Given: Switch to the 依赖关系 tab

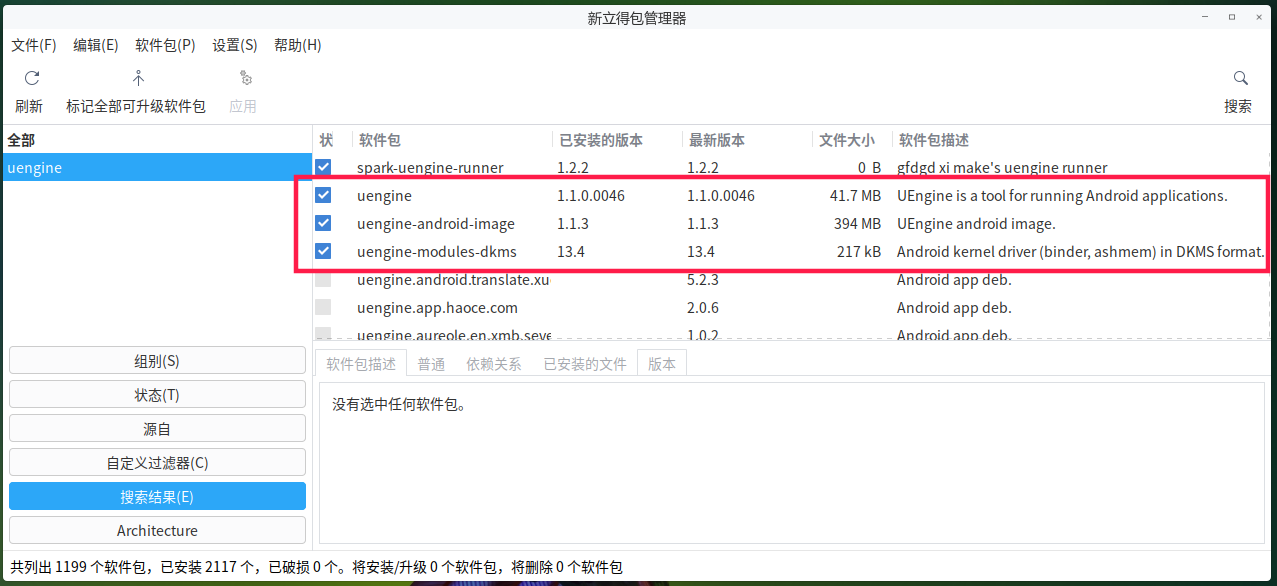Looking at the screenshot, I should coord(494,364).
